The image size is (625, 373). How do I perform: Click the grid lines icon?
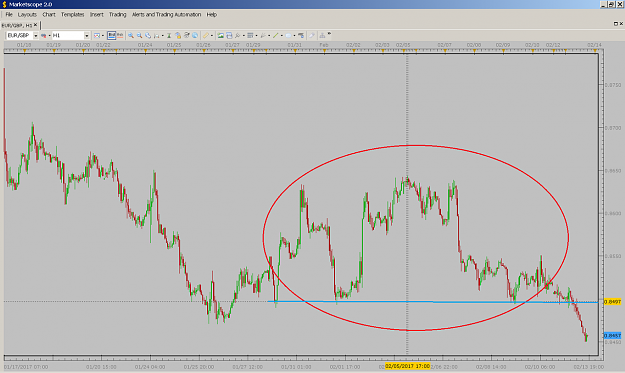pyautogui.click(x=250, y=35)
